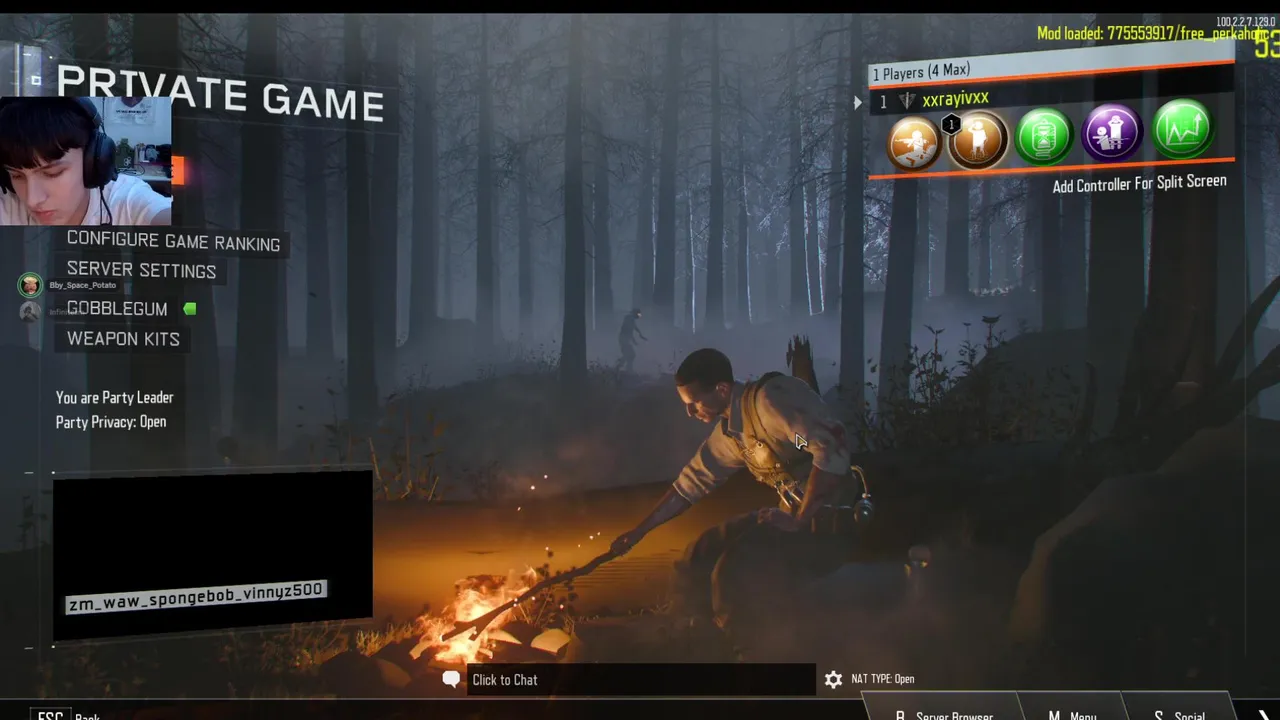Select the green hourglass gobblegum icon
1280x720 pixels.
[x=1044, y=136]
